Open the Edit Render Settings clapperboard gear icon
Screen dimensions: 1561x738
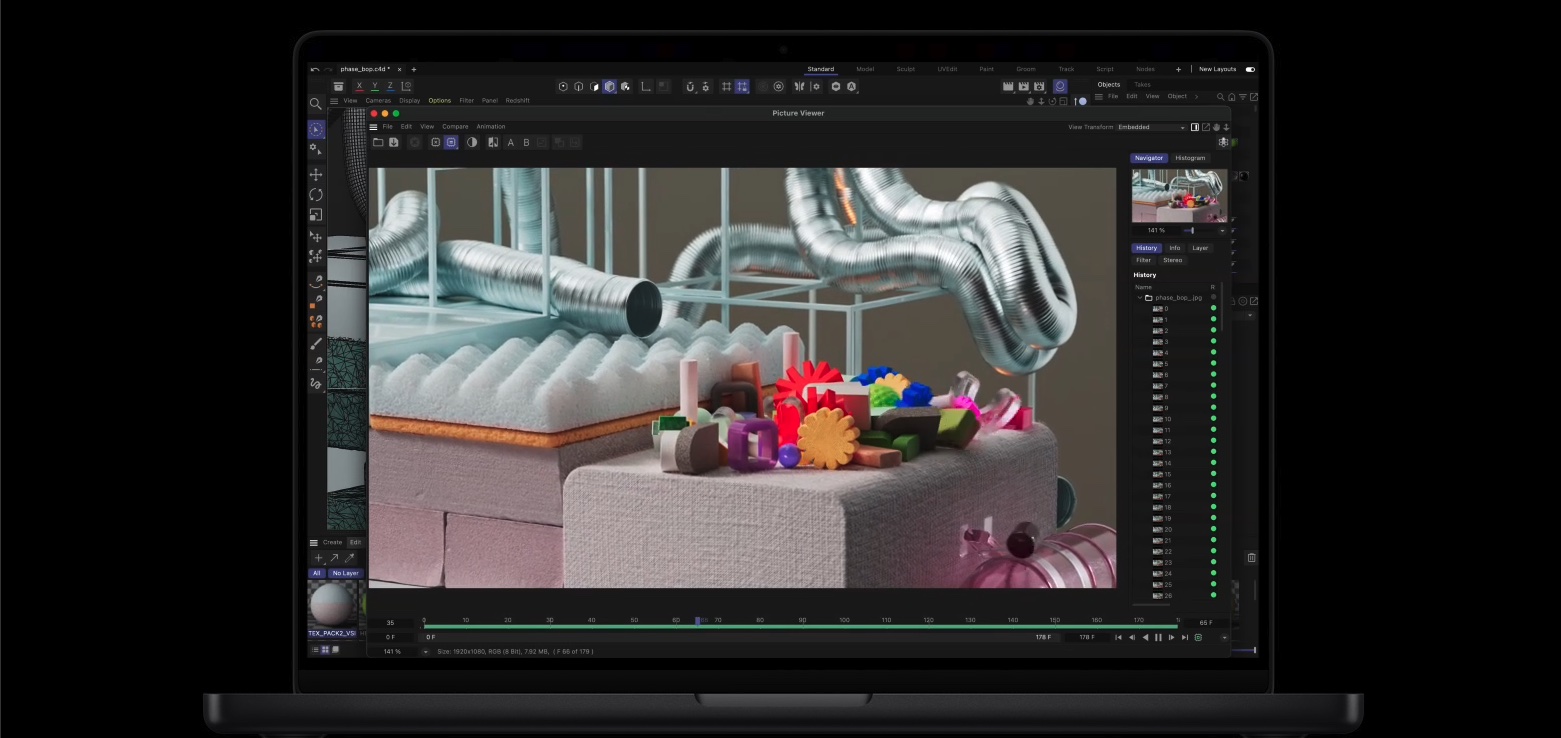pyautogui.click(x=1039, y=87)
